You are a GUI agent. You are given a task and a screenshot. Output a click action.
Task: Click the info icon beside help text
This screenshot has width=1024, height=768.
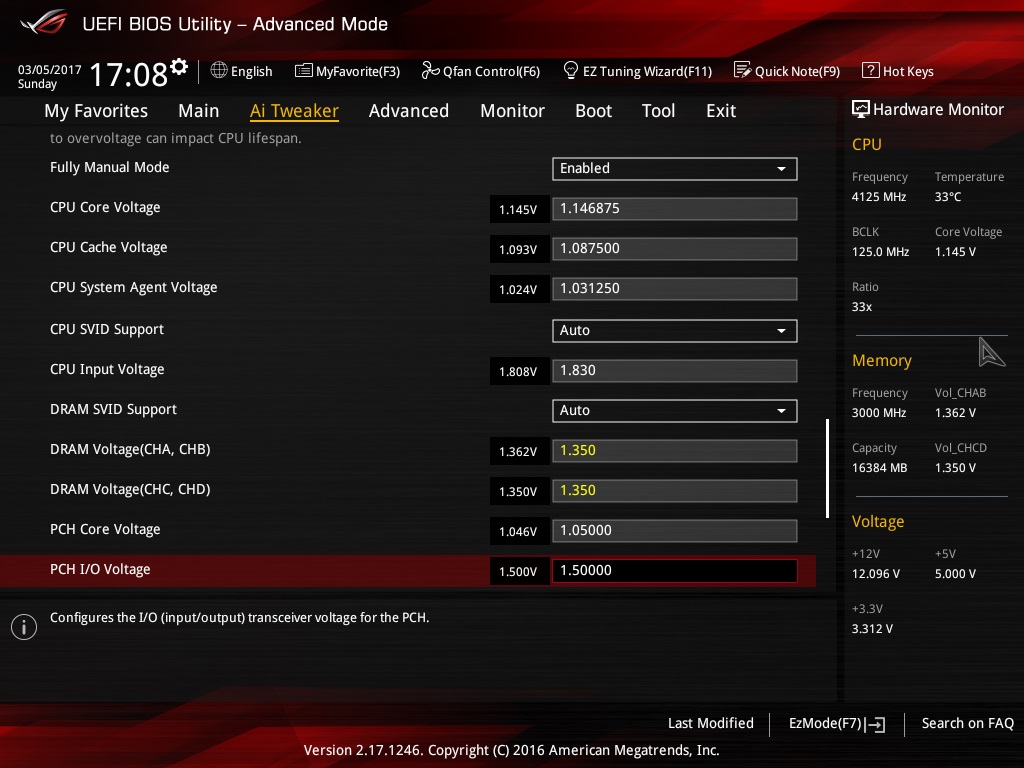24,627
